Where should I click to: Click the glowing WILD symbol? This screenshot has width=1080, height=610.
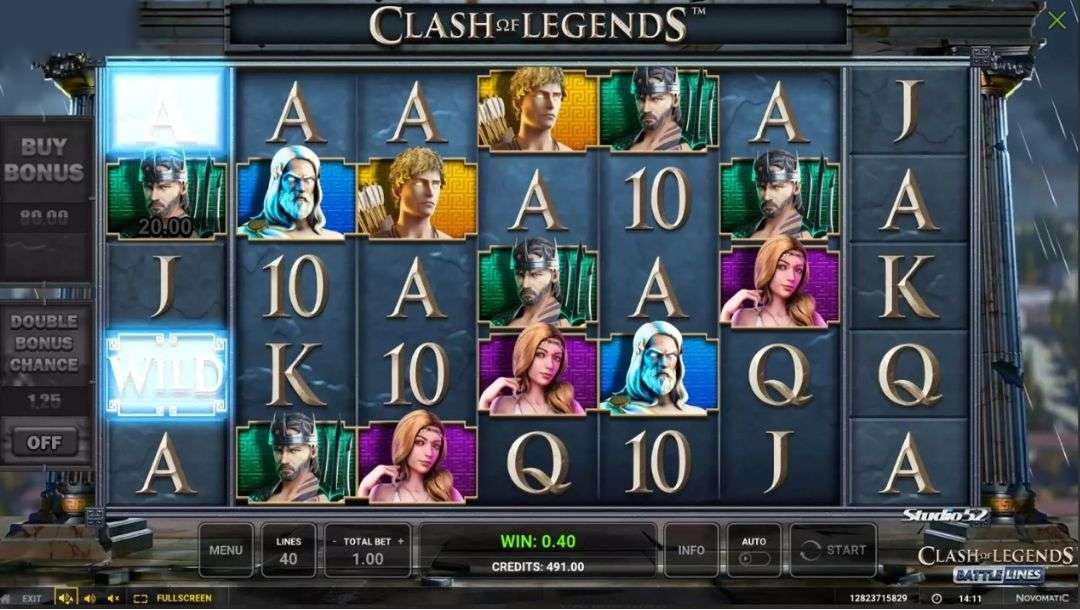pos(167,375)
